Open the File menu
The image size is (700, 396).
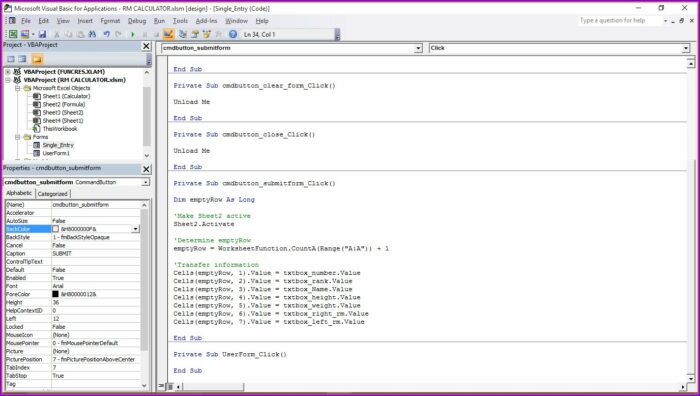click(x=26, y=21)
